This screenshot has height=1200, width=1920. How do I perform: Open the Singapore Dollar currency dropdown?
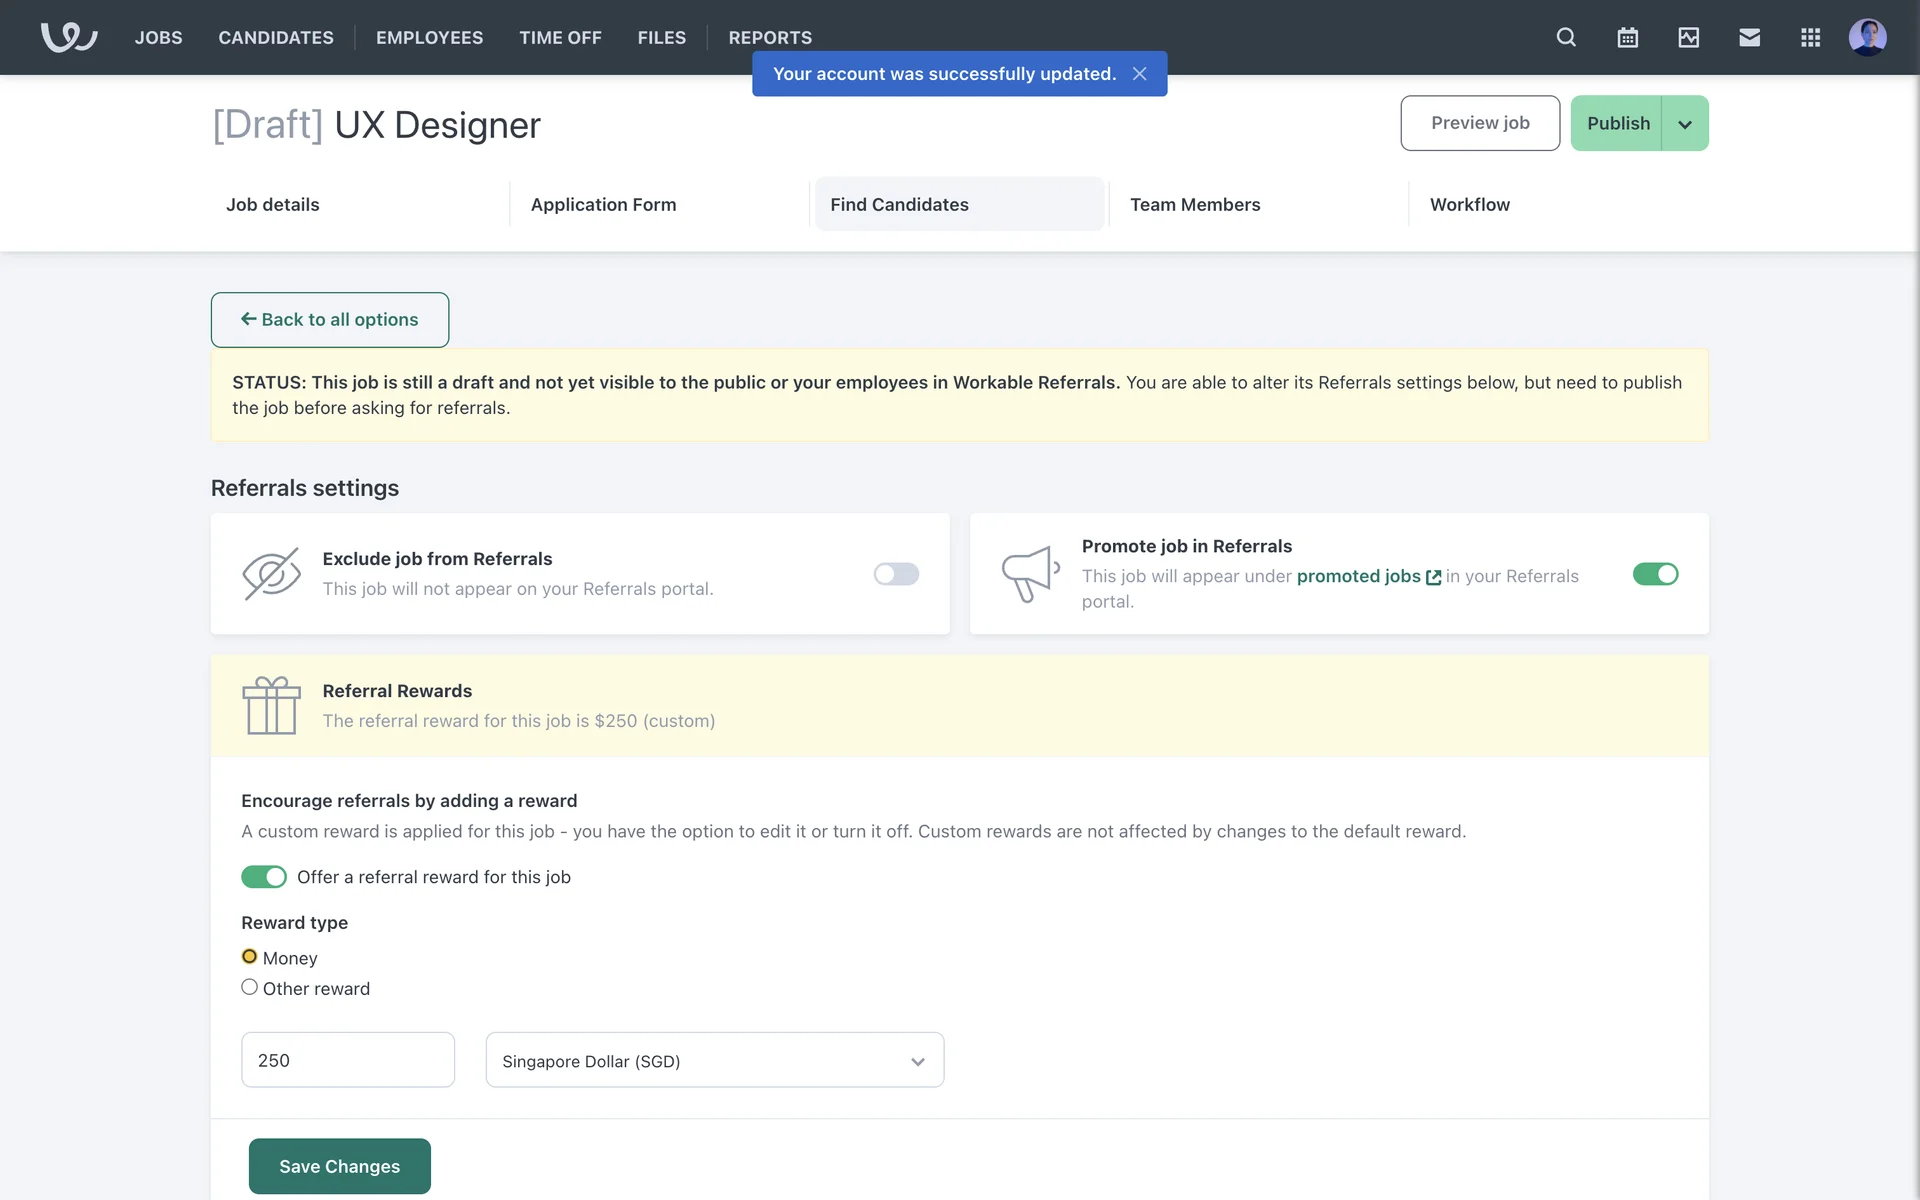click(x=714, y=1060)
